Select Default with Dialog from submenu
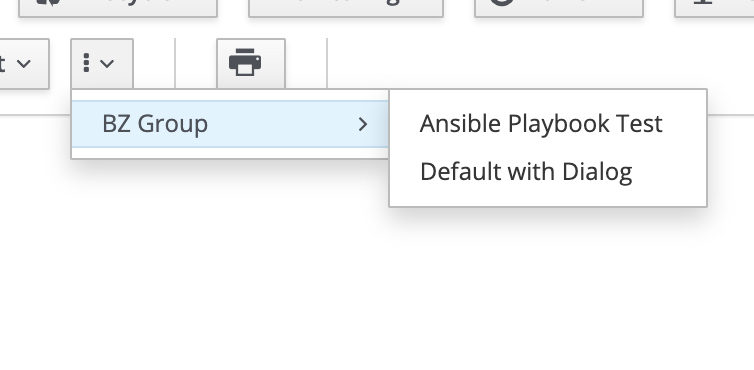This screenshot has width=754, height=370. pyautogui.click(x=526, y=172)
